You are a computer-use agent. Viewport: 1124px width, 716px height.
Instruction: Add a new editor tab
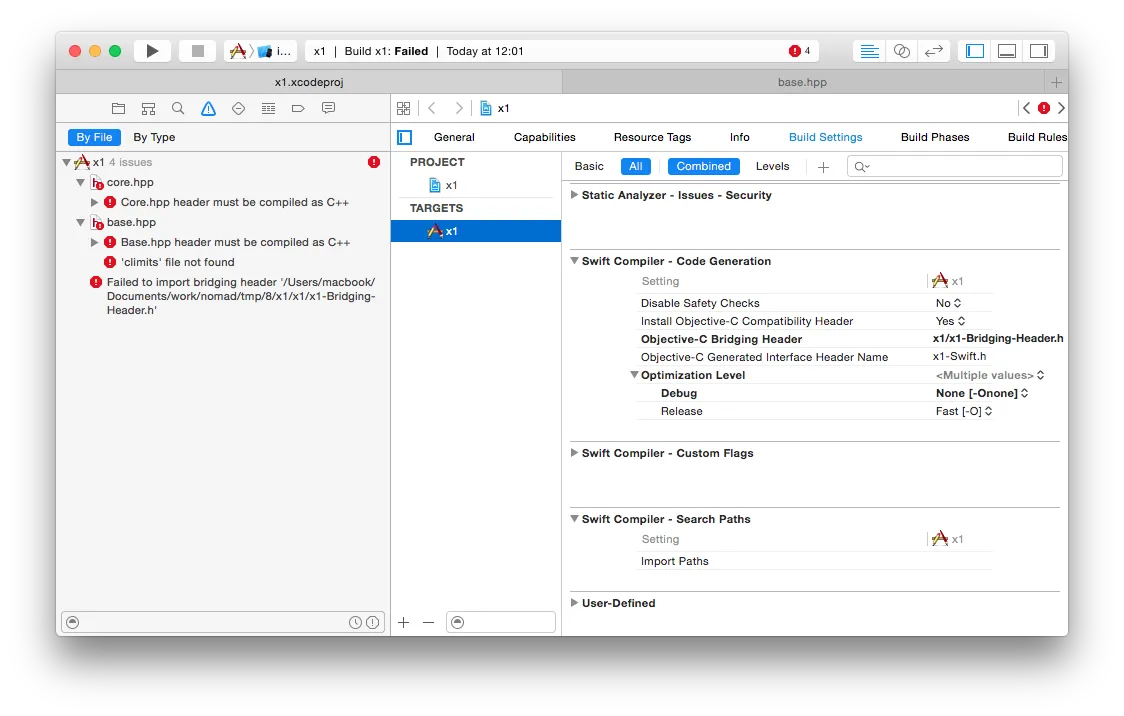[x=1056, y=82]
